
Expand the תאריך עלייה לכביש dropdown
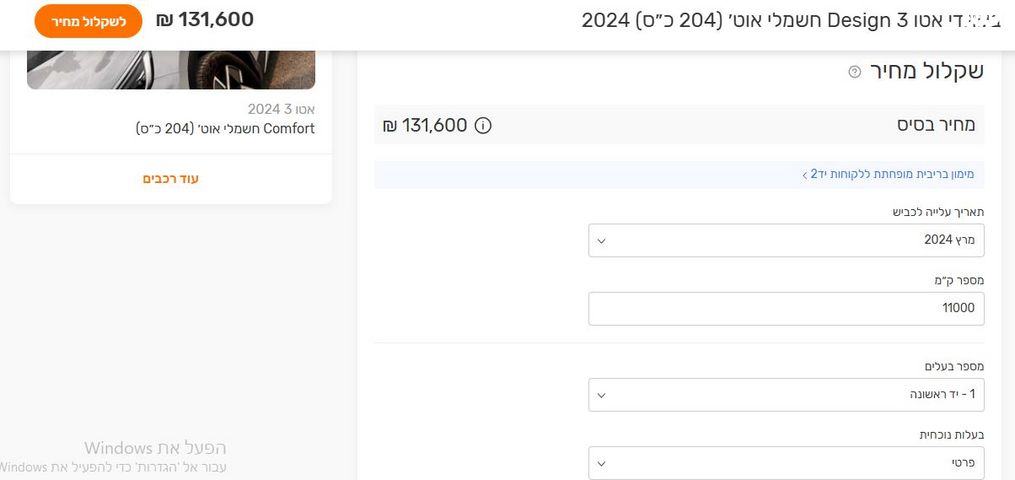coord(786,240)
